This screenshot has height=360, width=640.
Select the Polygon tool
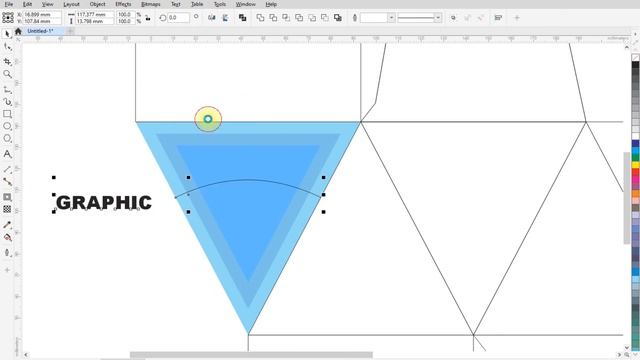pyautogui.click(x=7, y=138)
